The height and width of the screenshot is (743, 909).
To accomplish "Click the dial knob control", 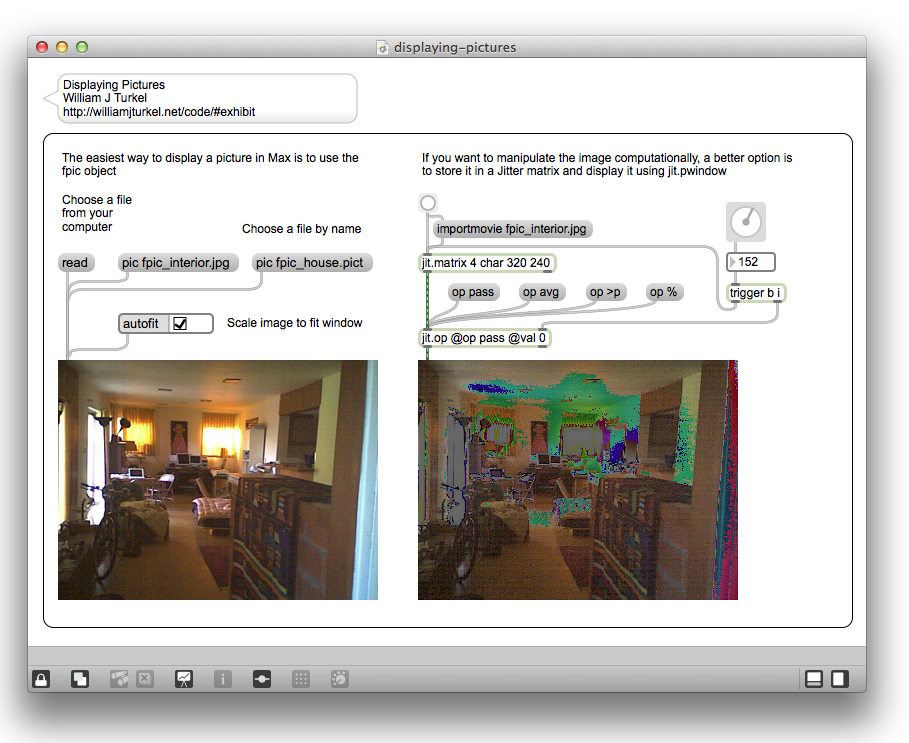I will 746,221.
